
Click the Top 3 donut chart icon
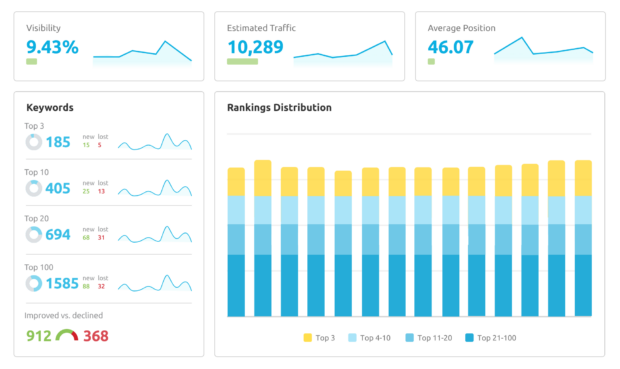point(34,142)
